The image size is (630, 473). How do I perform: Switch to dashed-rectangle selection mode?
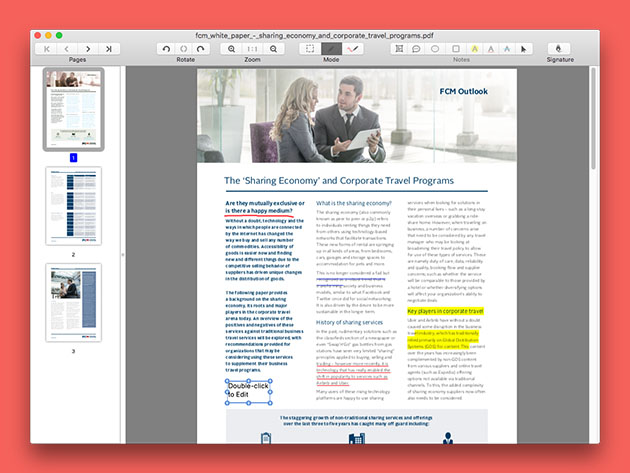tap(310, 48)
